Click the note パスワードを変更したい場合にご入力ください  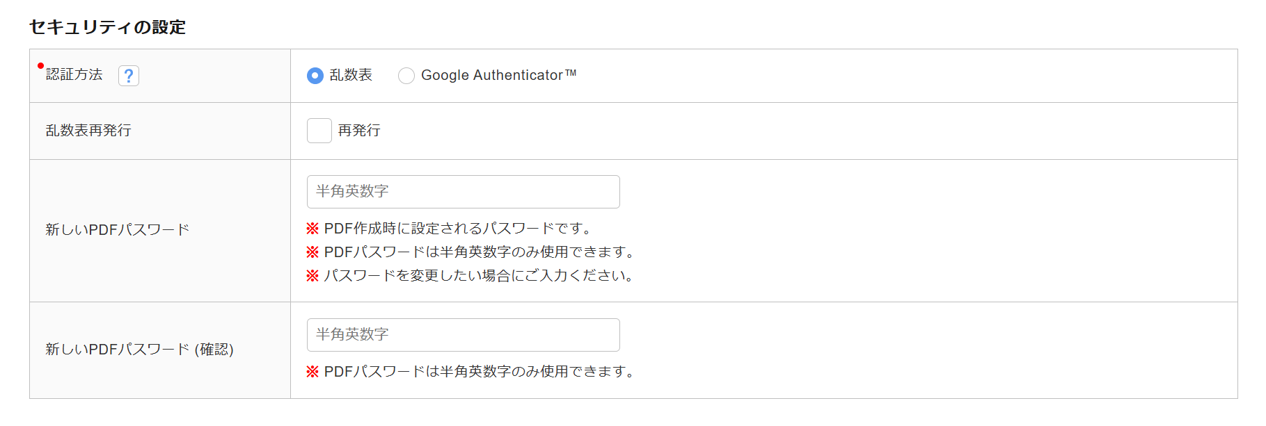(x=479, y=275)
